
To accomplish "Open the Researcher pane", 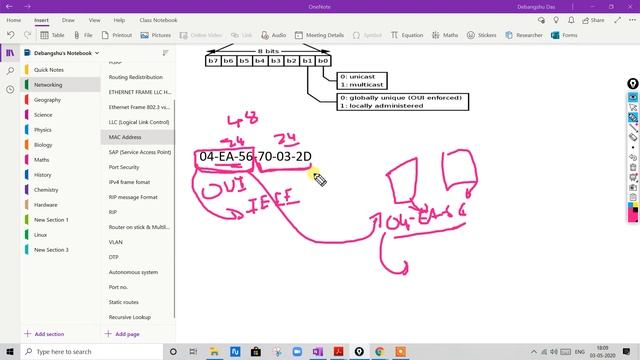I will [x=524, y=35].
